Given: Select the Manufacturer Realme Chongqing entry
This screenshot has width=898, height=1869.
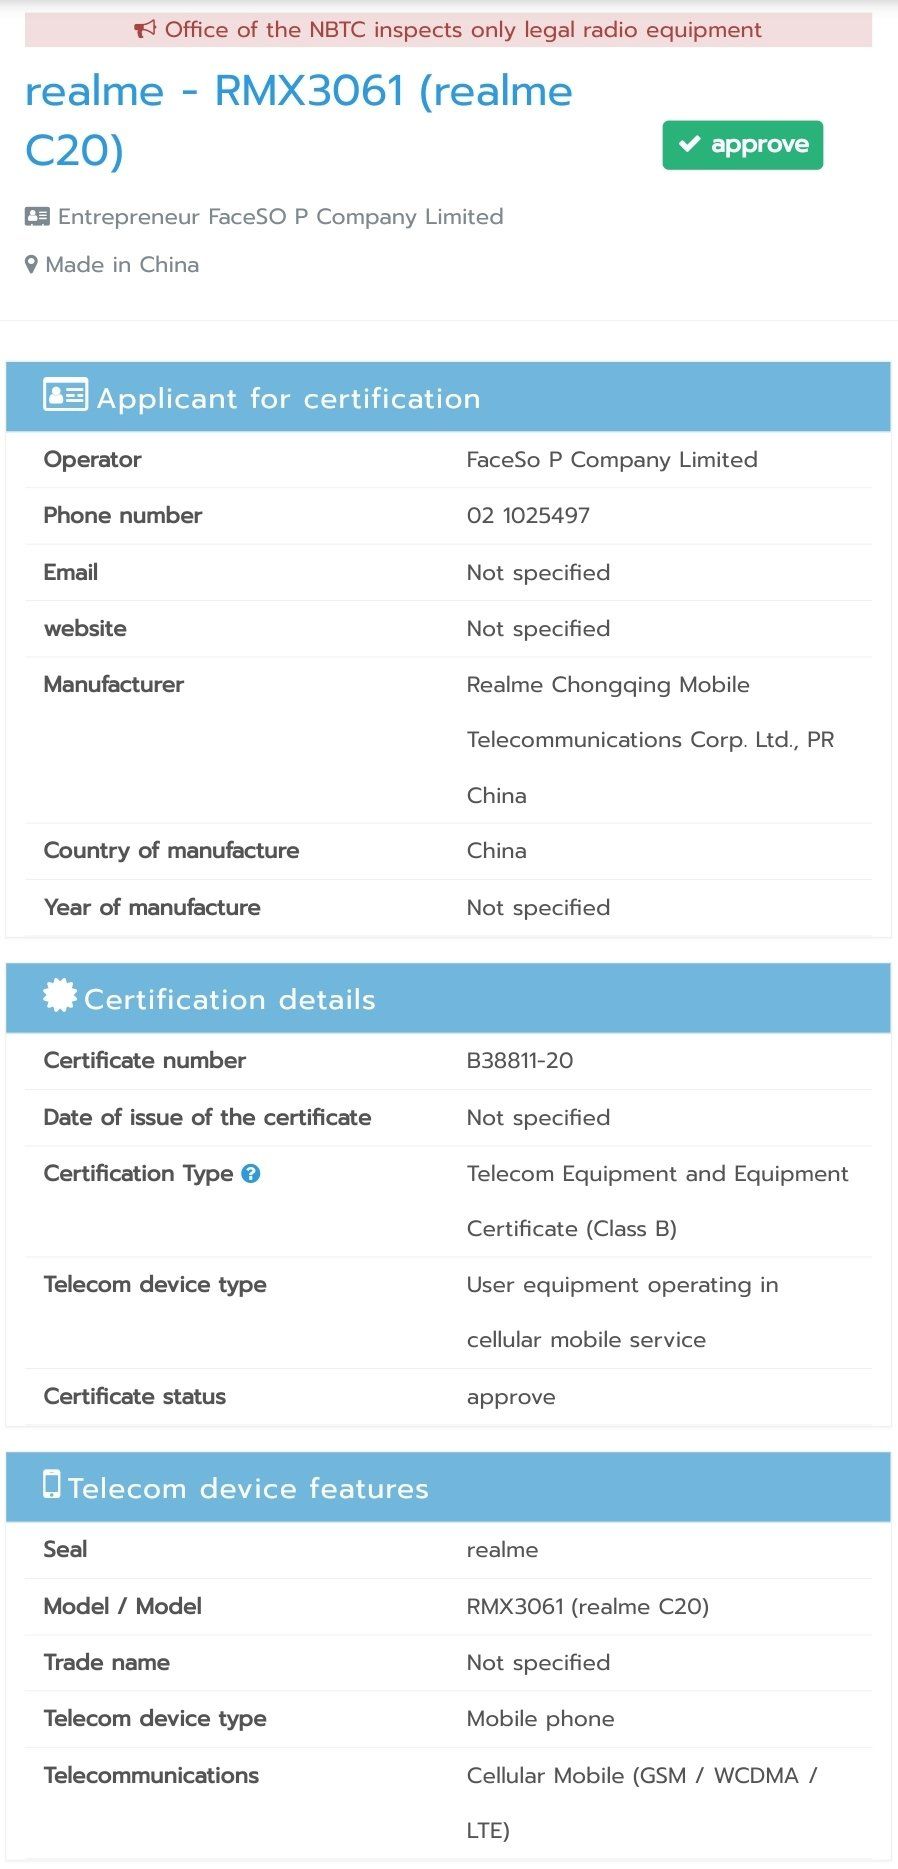Looking at the screenshot, I should 650,740.
